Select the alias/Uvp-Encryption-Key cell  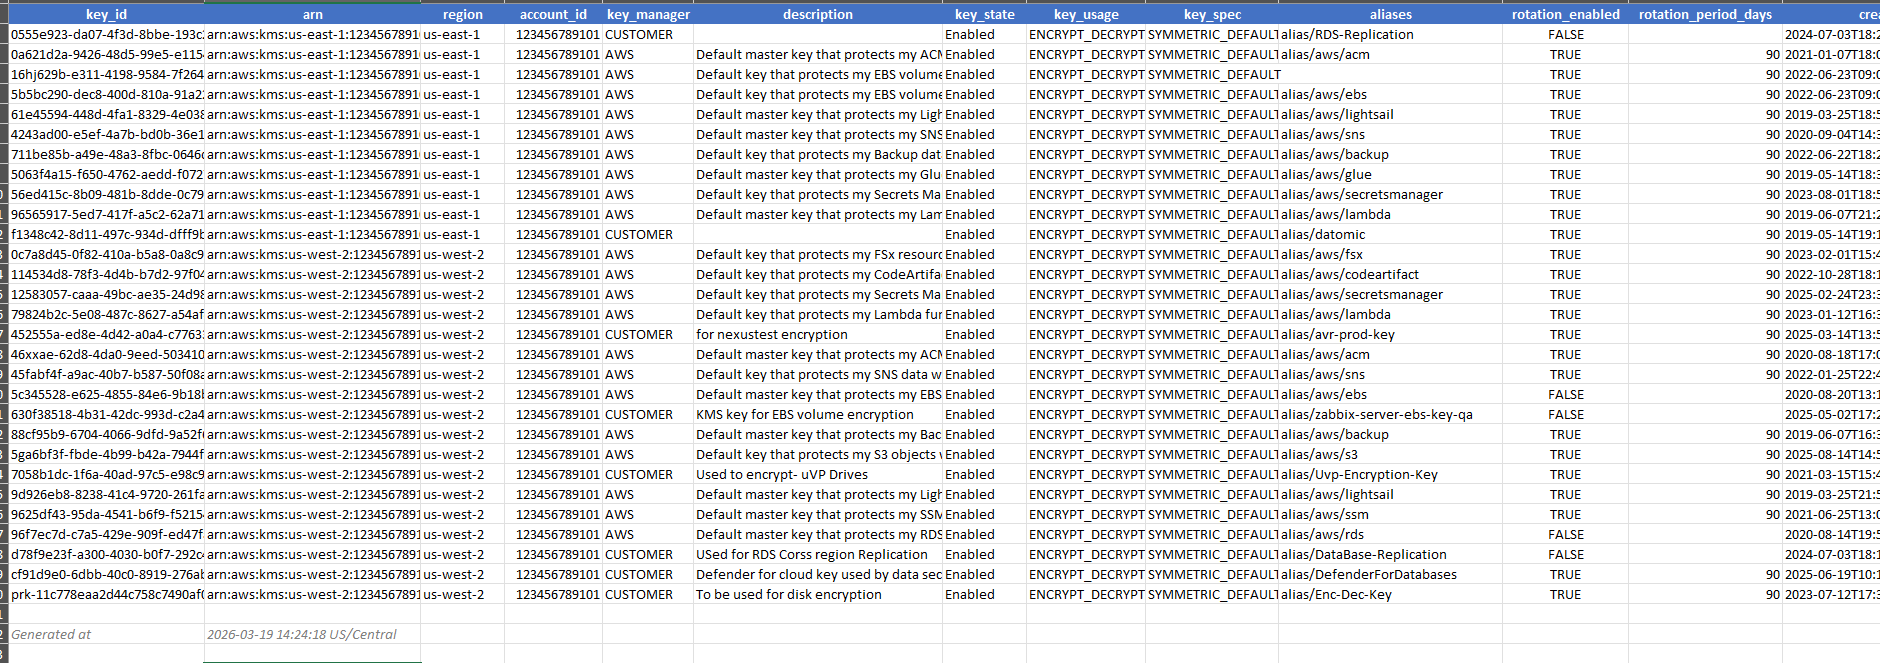coord(1390,474)
